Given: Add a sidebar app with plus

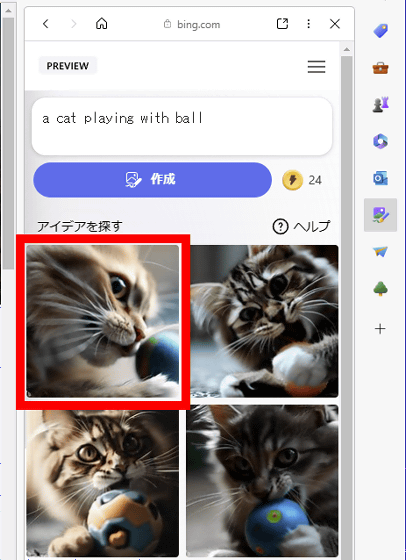Looking at the screenshot, I should (381, 329).
